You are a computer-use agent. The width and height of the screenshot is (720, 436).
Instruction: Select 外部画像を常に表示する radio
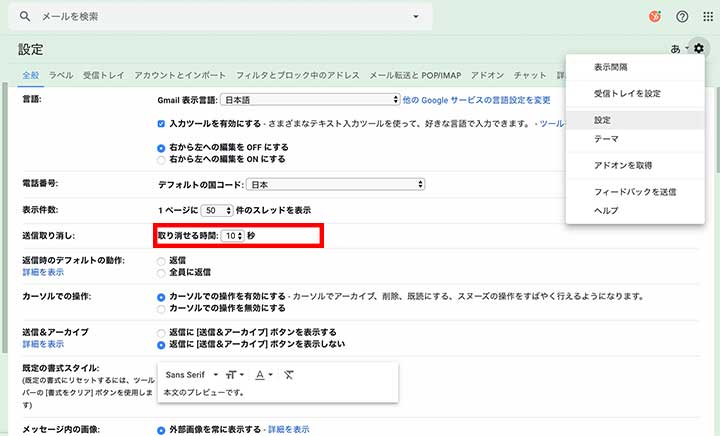point(161,430)
